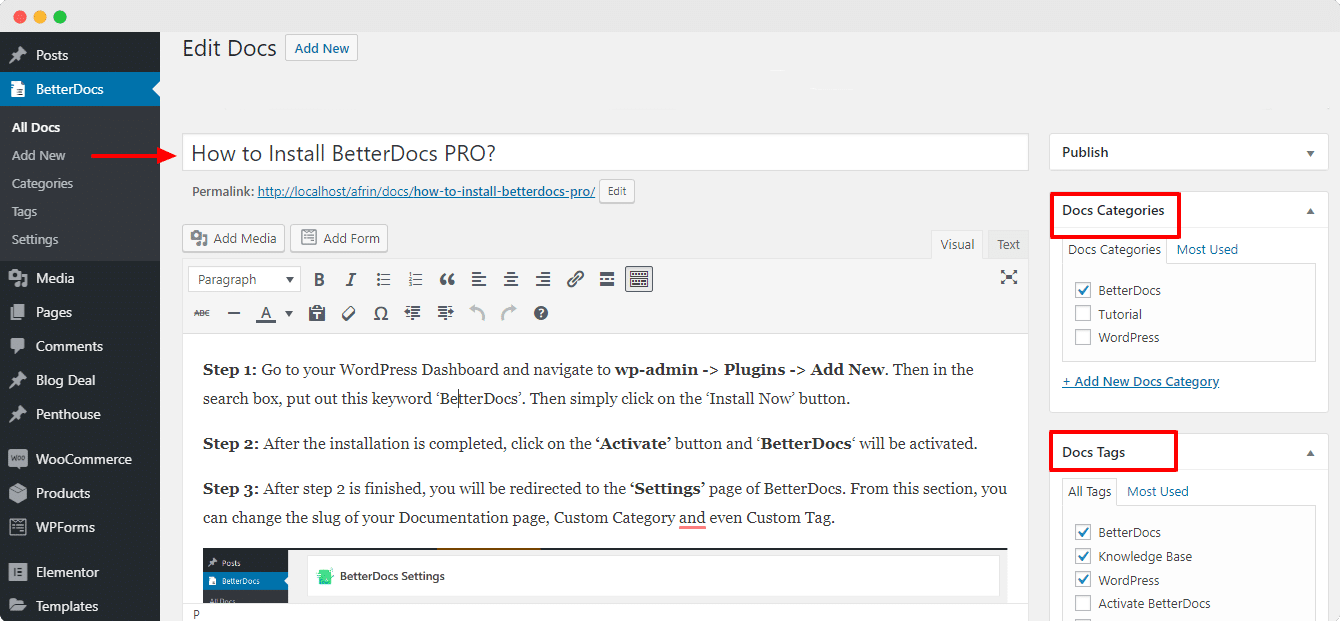The height and width of the screenshot is (621, 1340).
Task: Open keyboard shortcuts help icon
Action: 541,313
